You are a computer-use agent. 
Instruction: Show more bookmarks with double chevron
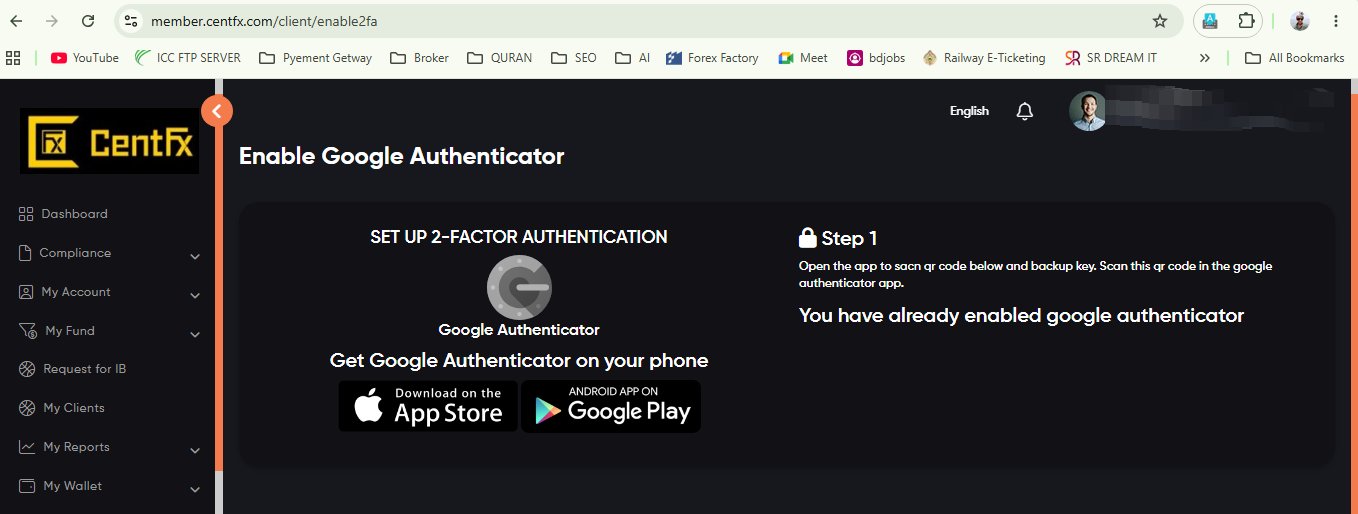pyautogui.click(x=1205, y=58)
